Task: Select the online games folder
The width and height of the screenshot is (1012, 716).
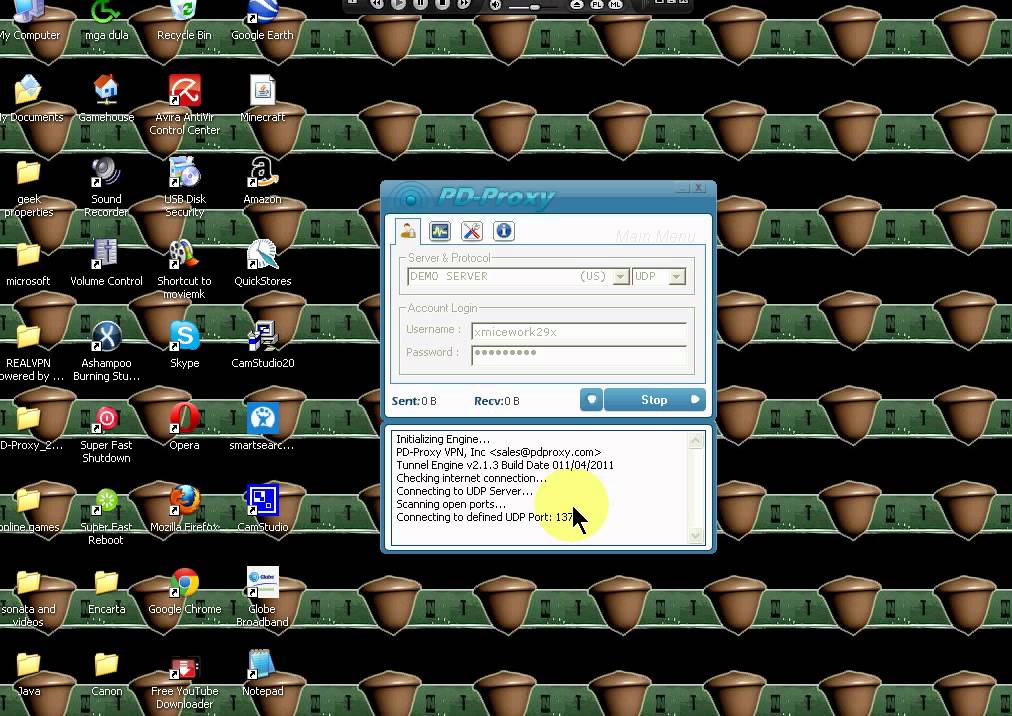Action: click(28, 509)
